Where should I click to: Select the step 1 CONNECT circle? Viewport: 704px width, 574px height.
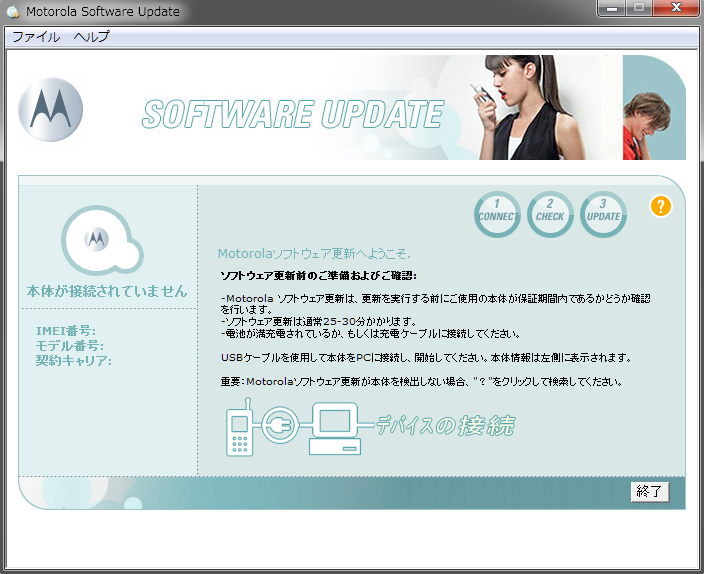pos(497,214)
